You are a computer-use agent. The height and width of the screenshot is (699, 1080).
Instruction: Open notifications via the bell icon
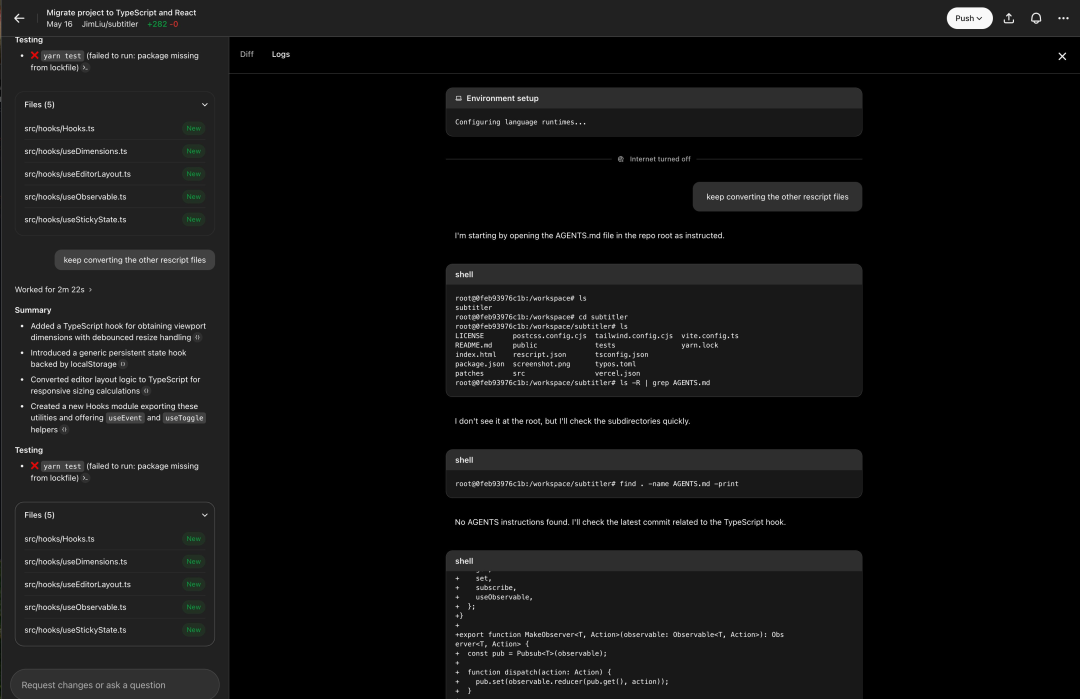(x=1036, y=19)
